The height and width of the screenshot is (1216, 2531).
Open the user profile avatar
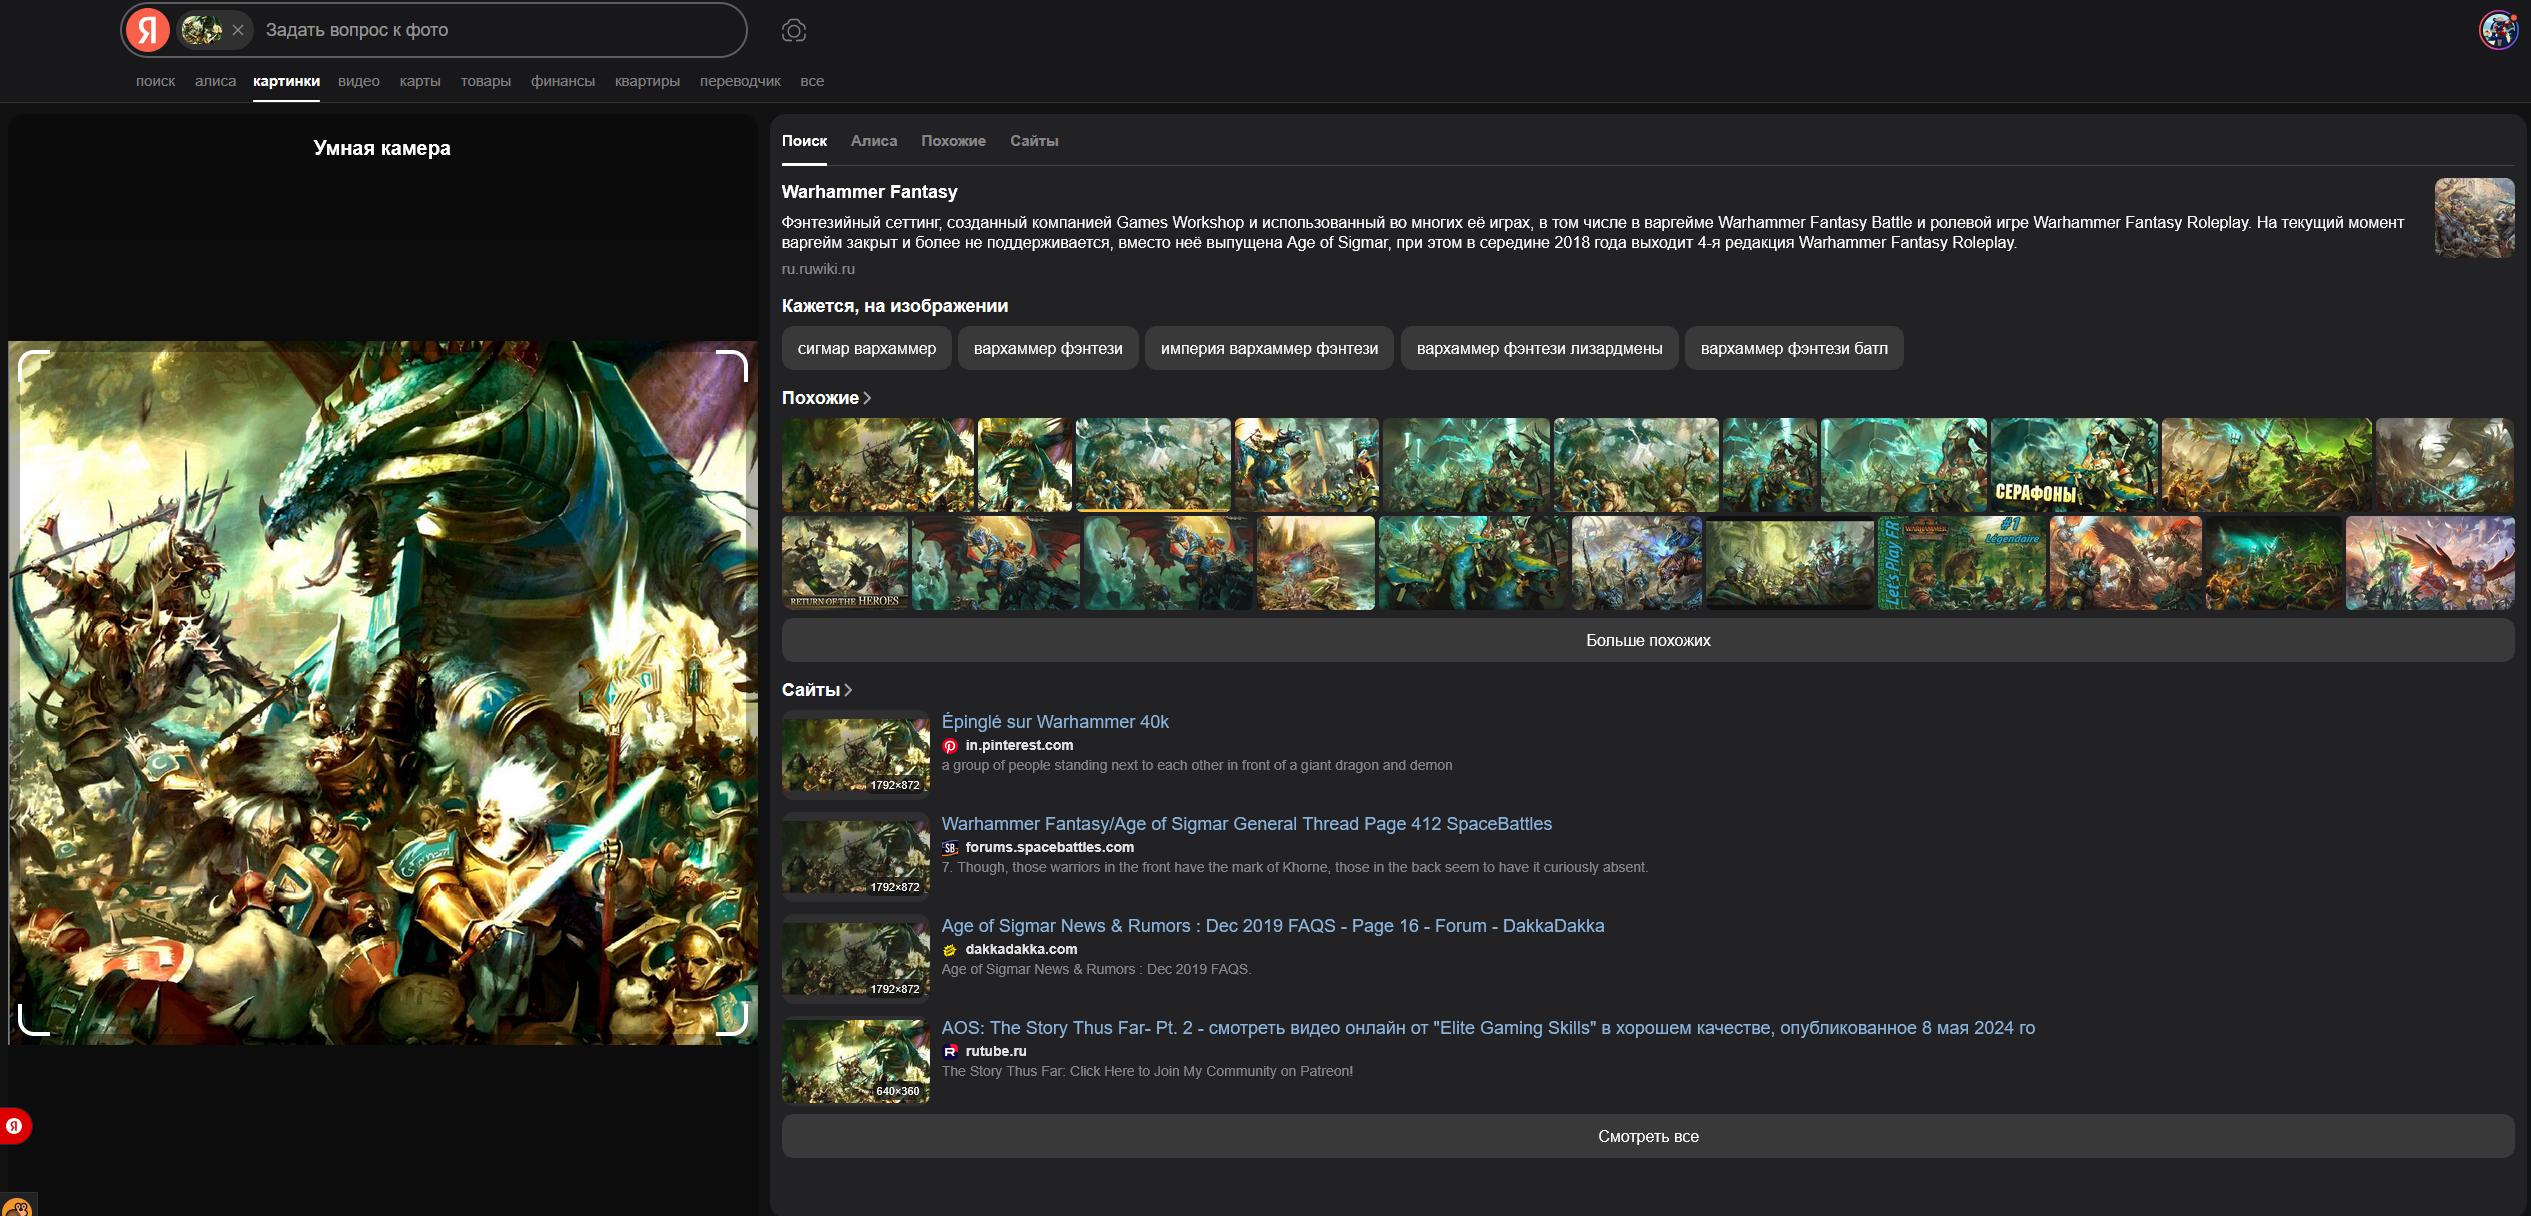click(2497, 30)
